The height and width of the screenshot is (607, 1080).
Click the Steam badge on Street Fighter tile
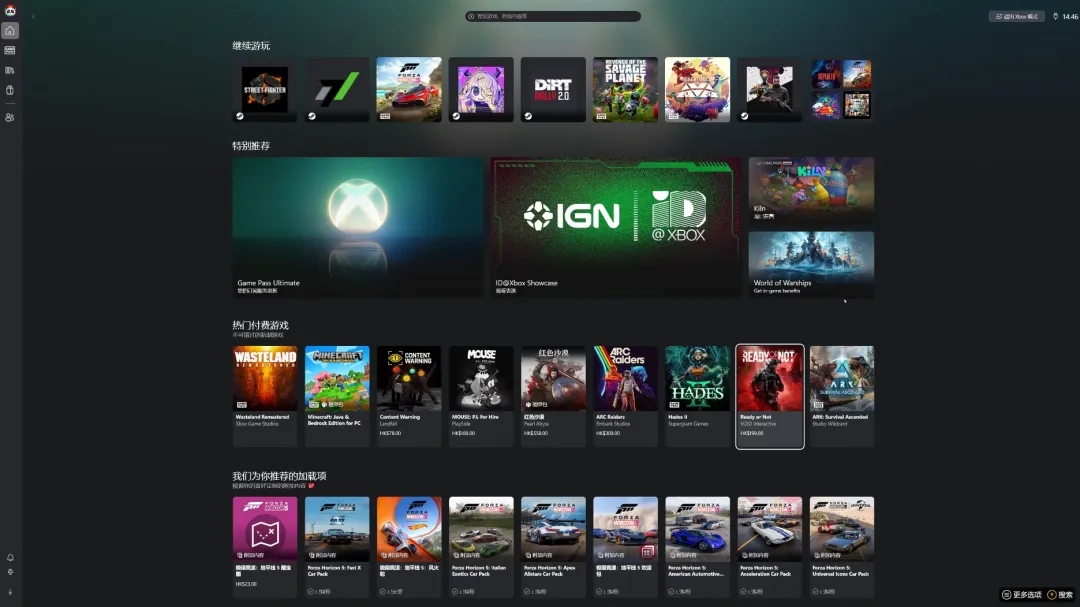240,116
